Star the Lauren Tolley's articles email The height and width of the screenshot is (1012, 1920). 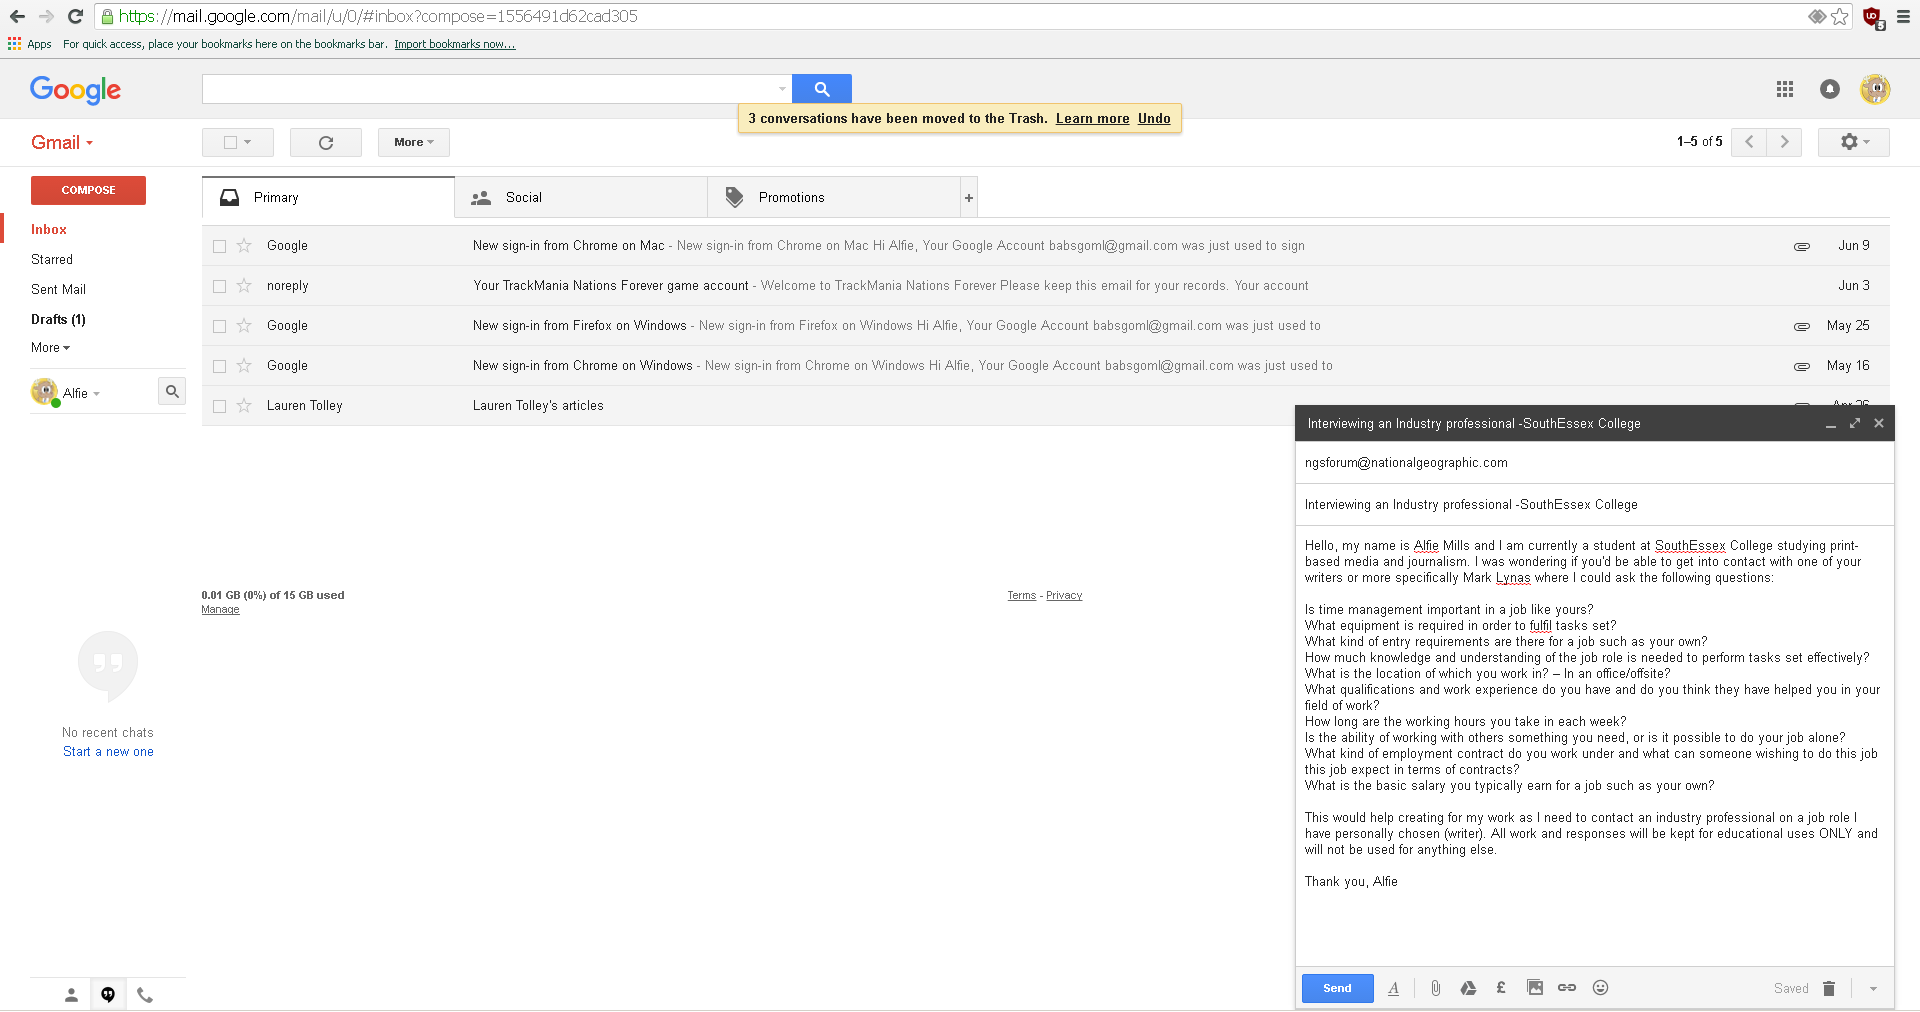(244, 405)
